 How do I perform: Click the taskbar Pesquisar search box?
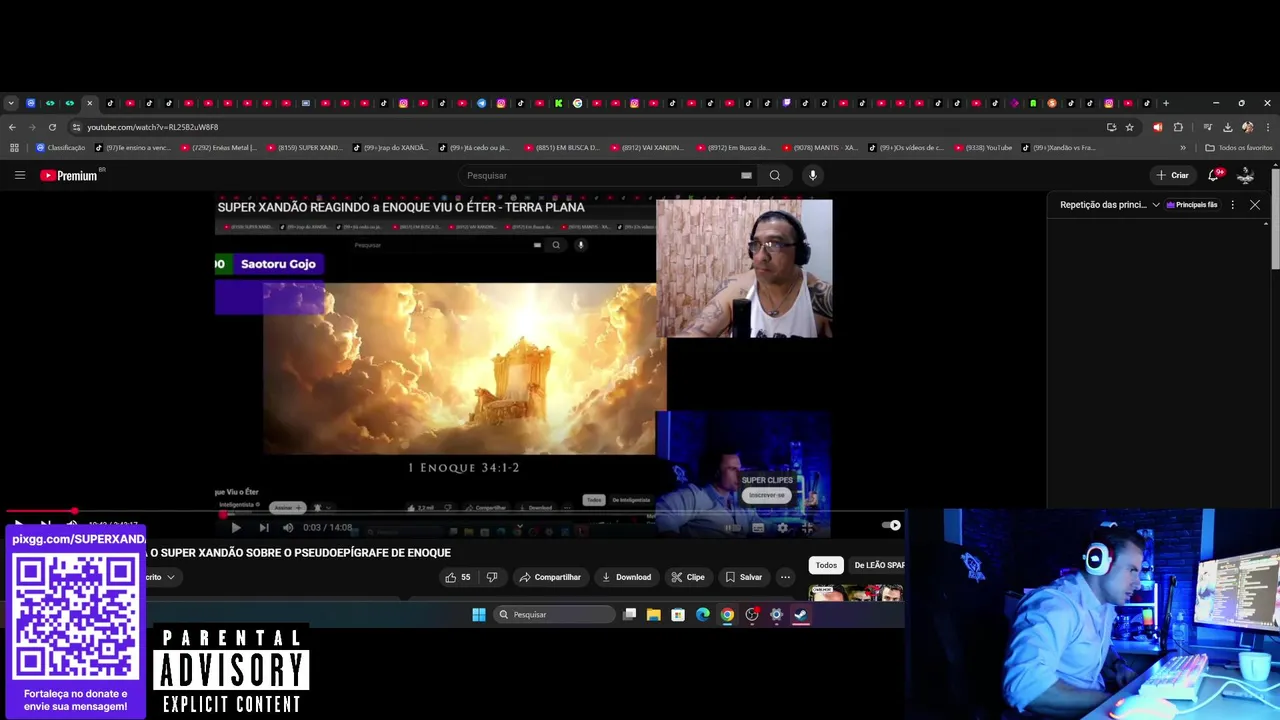(555, 615)
